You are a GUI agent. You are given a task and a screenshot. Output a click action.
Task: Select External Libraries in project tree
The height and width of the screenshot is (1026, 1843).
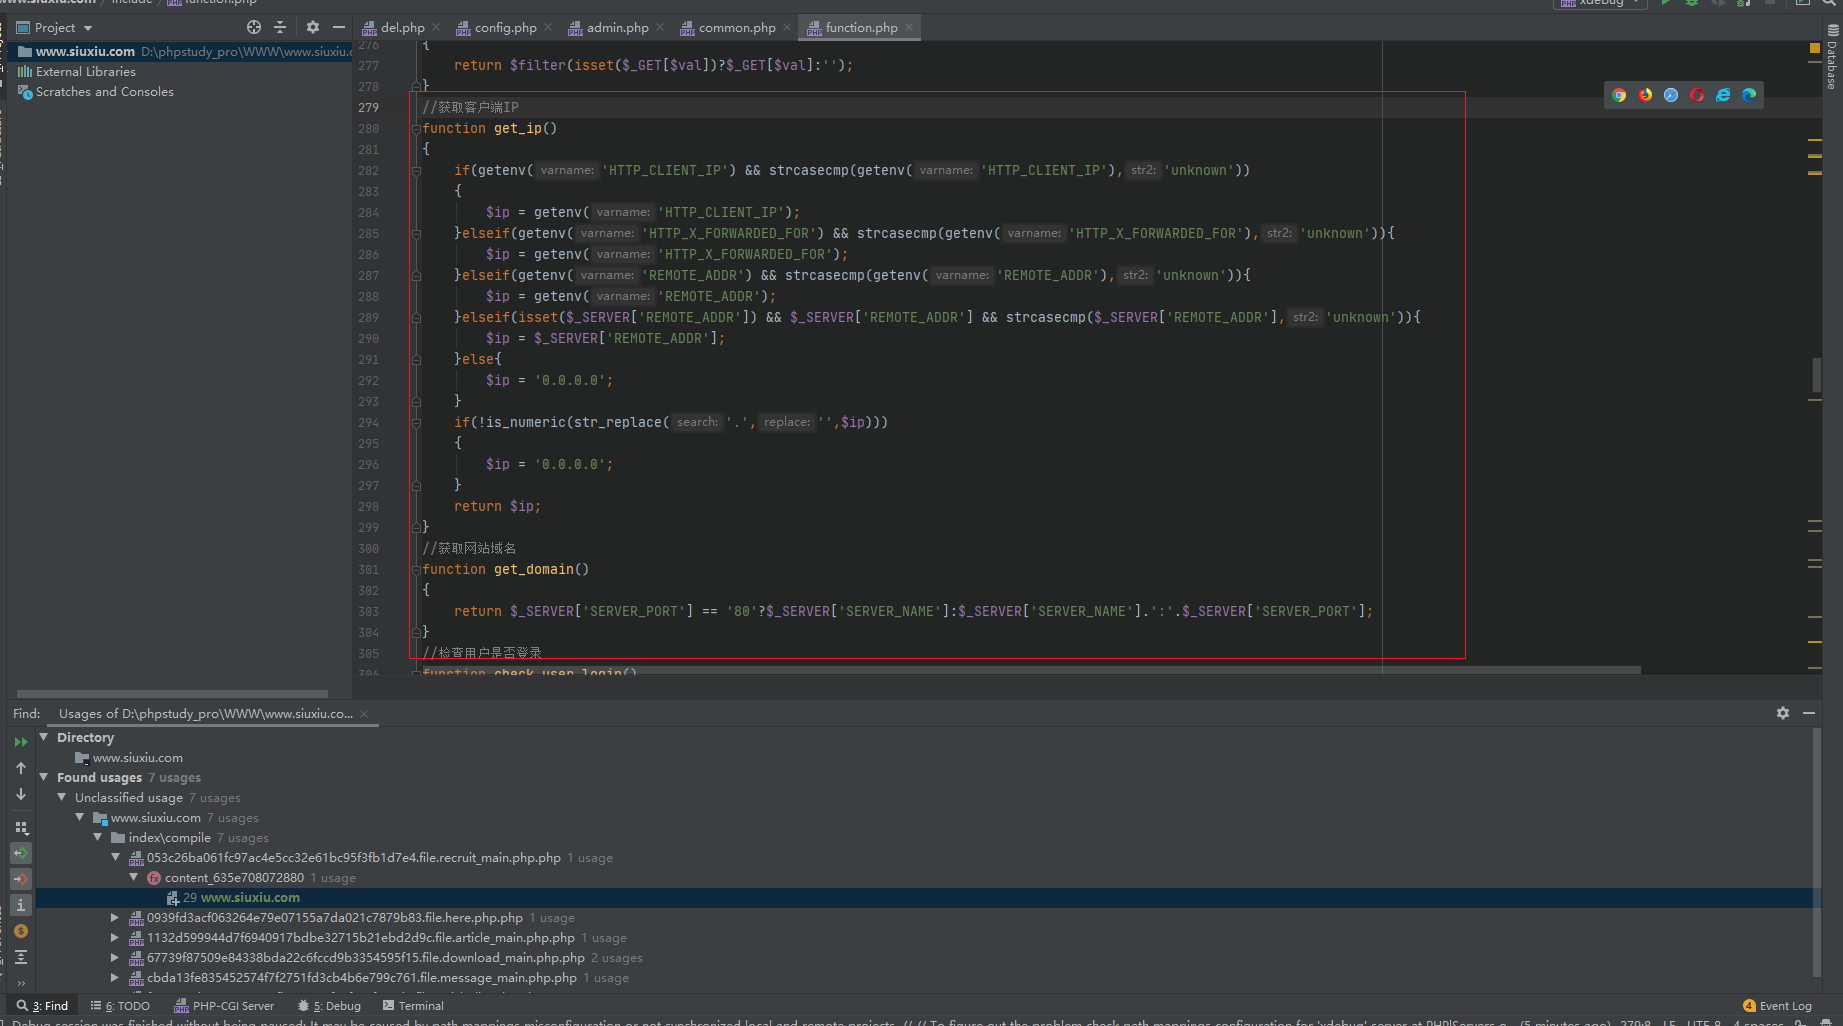pyautogui.click(x=86, y=72)
